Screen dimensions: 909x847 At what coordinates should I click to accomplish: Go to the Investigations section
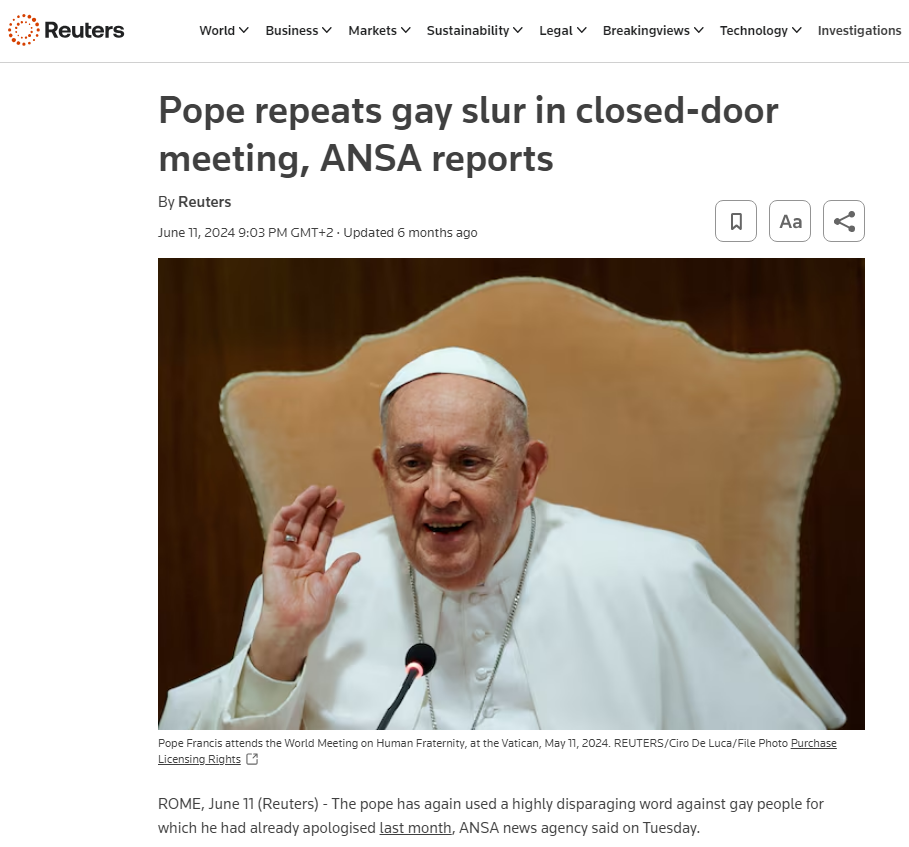click(x=859, y=30)
